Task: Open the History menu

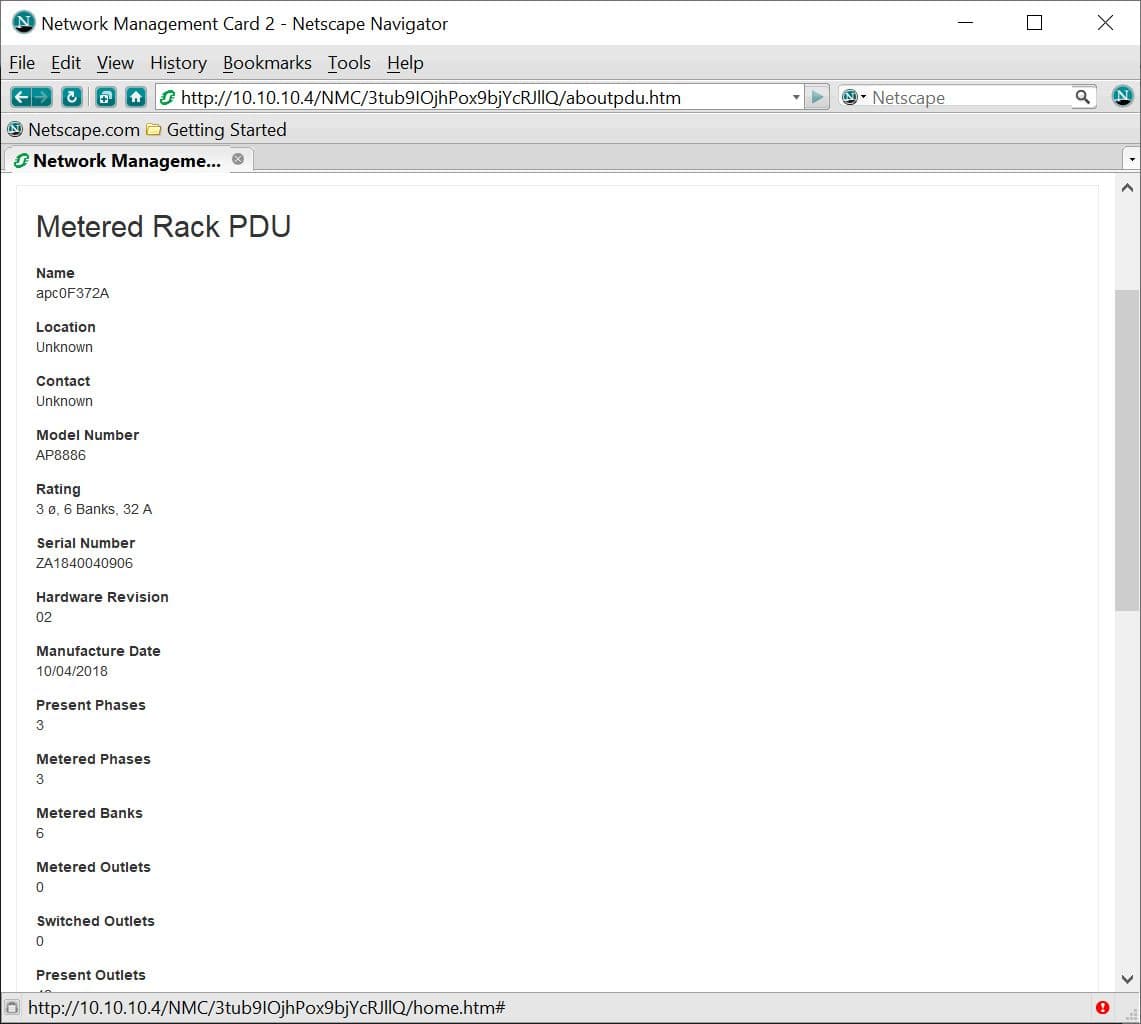Action: [x=178, y=63]
